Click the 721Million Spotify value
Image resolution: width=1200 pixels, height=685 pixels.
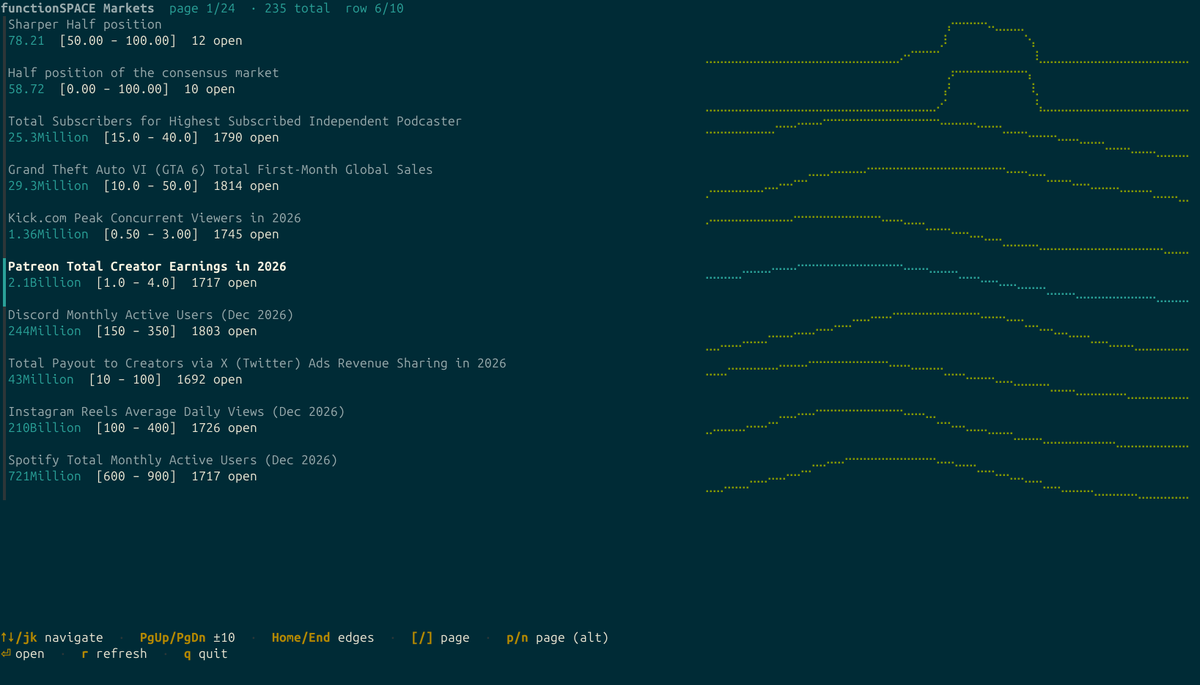coord(44,476)
